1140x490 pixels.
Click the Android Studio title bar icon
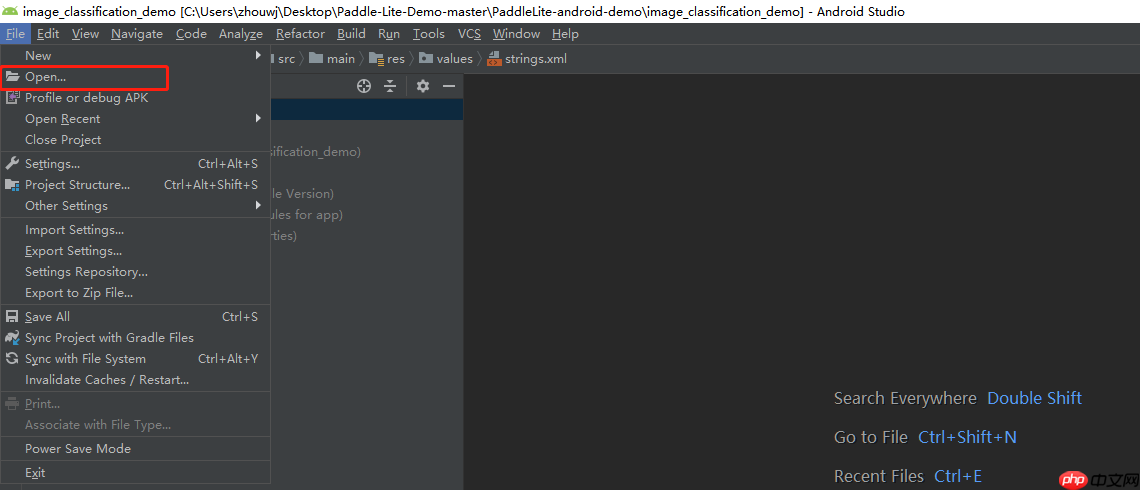10,11
